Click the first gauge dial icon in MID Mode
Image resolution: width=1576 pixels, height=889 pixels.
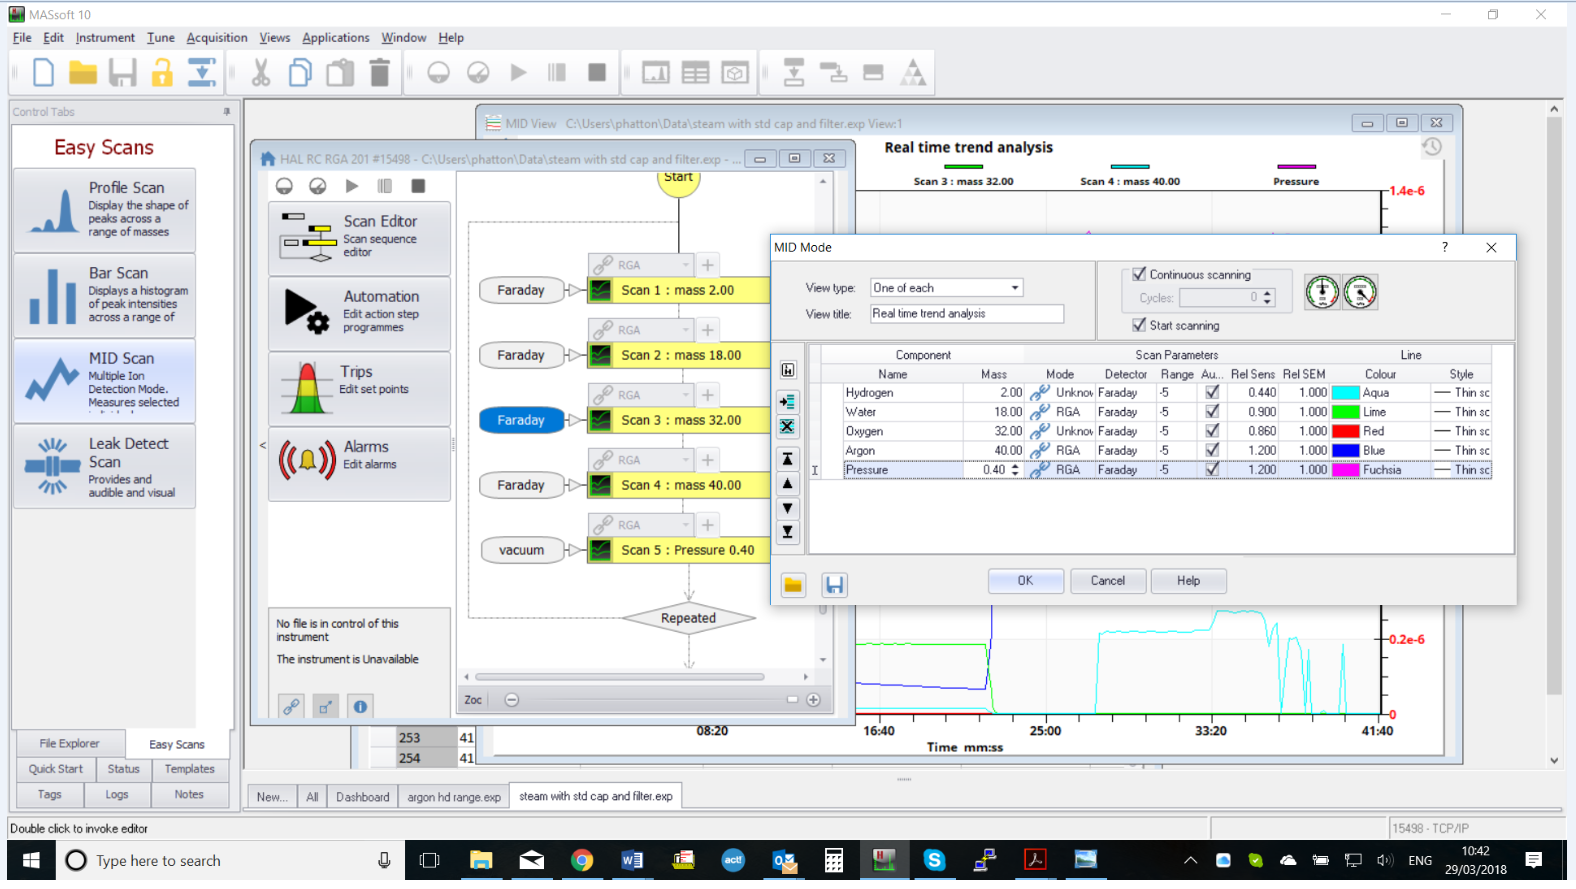coord(1322,292)
